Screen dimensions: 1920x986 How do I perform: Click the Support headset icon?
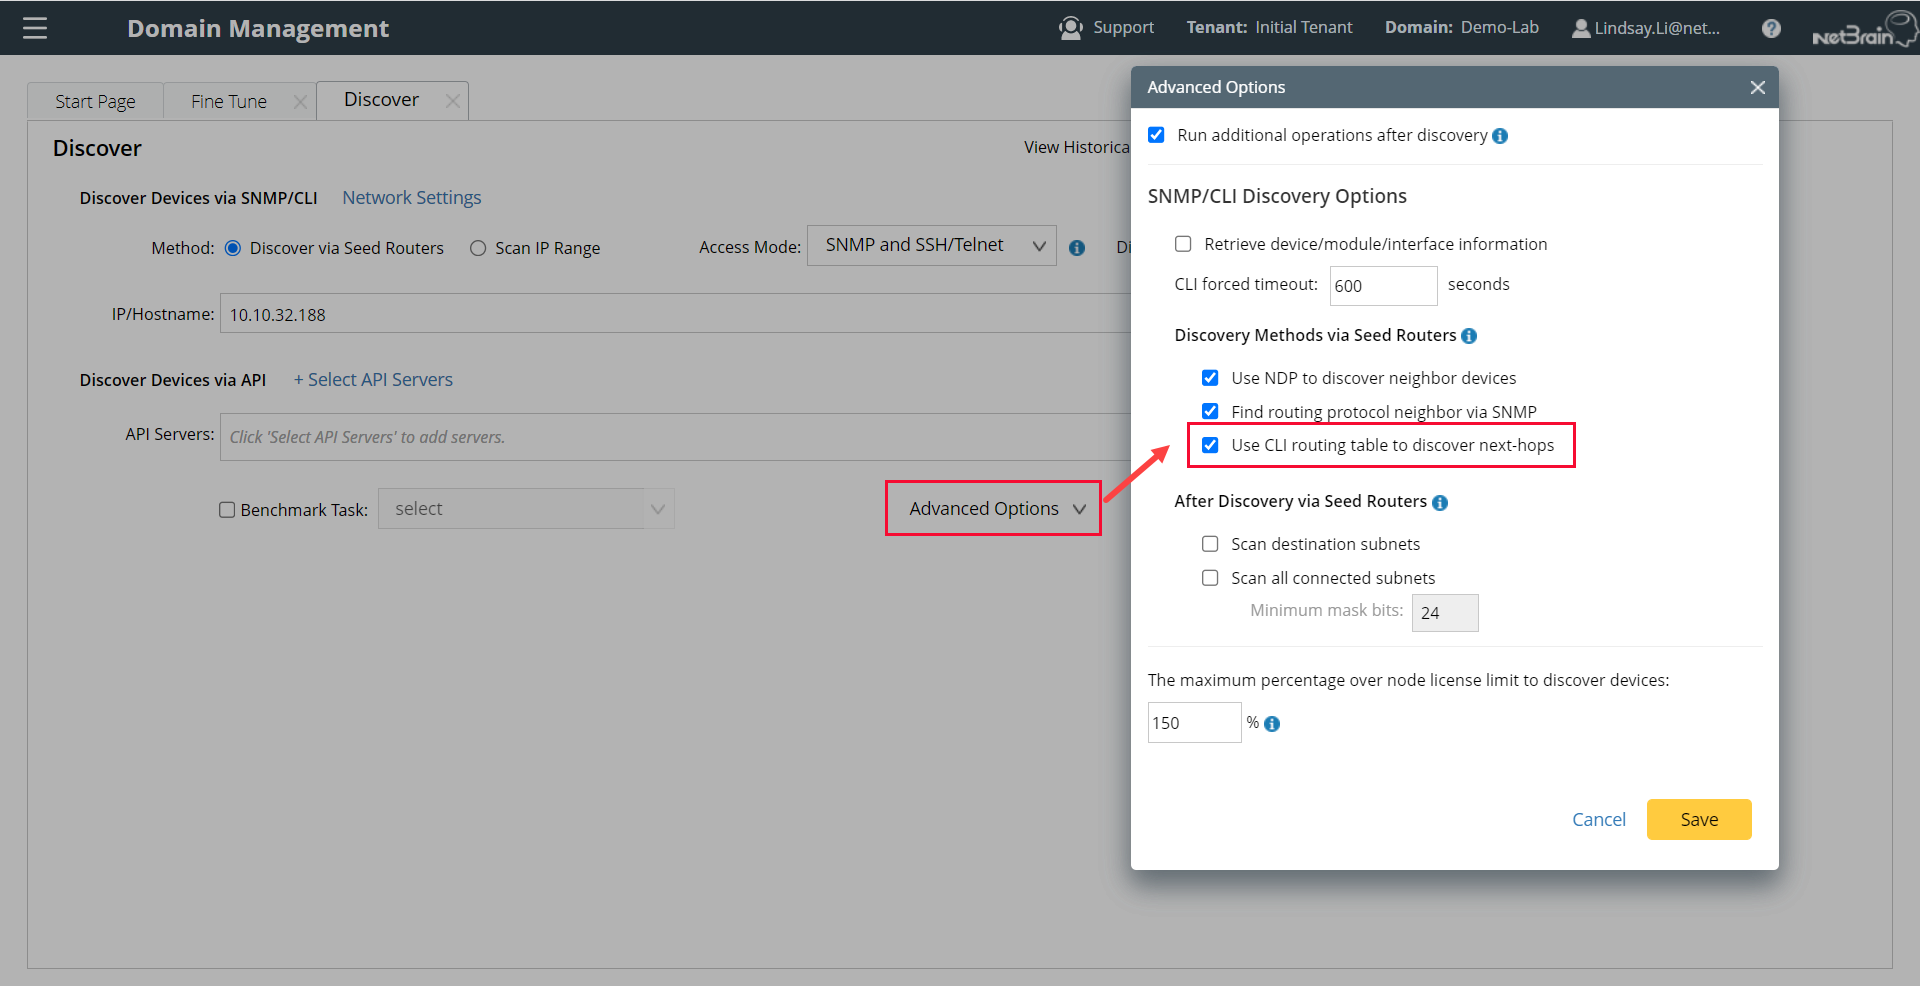[x=1070, y=28]
